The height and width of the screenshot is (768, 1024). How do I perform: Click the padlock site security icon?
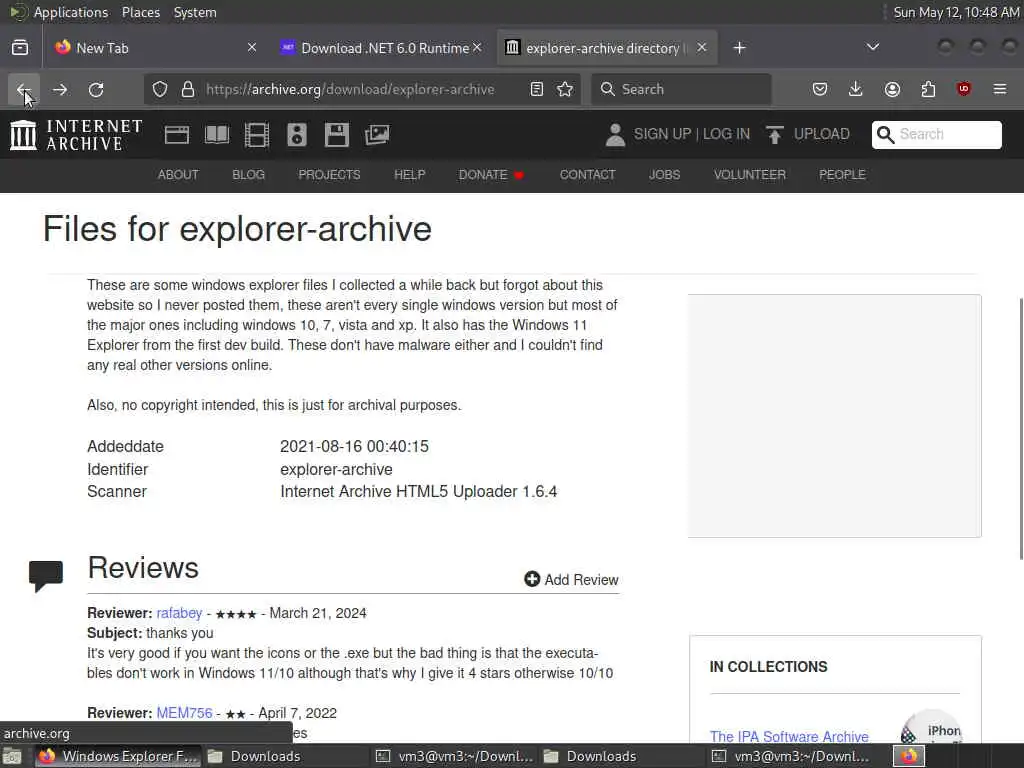point(188,89)
